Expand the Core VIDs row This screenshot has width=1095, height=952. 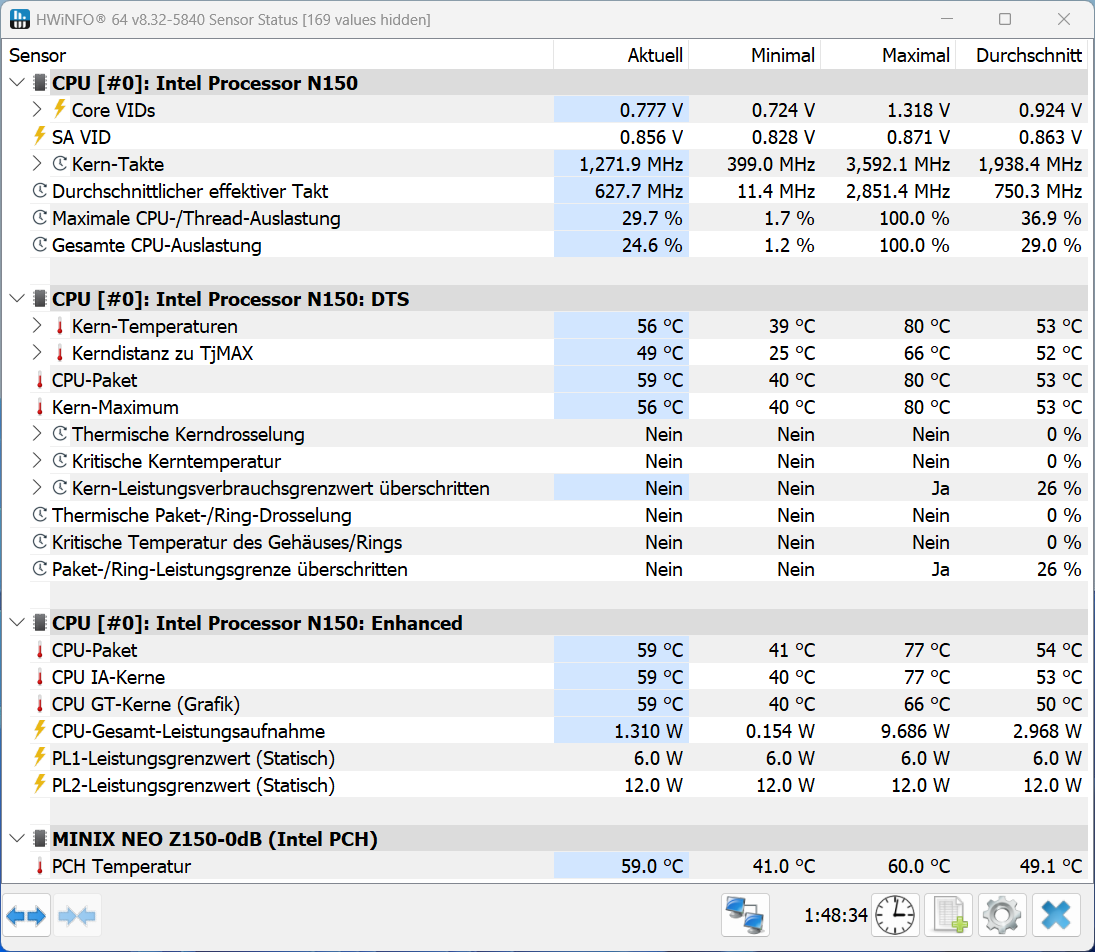pyautogui.click(x=38, y=110)
